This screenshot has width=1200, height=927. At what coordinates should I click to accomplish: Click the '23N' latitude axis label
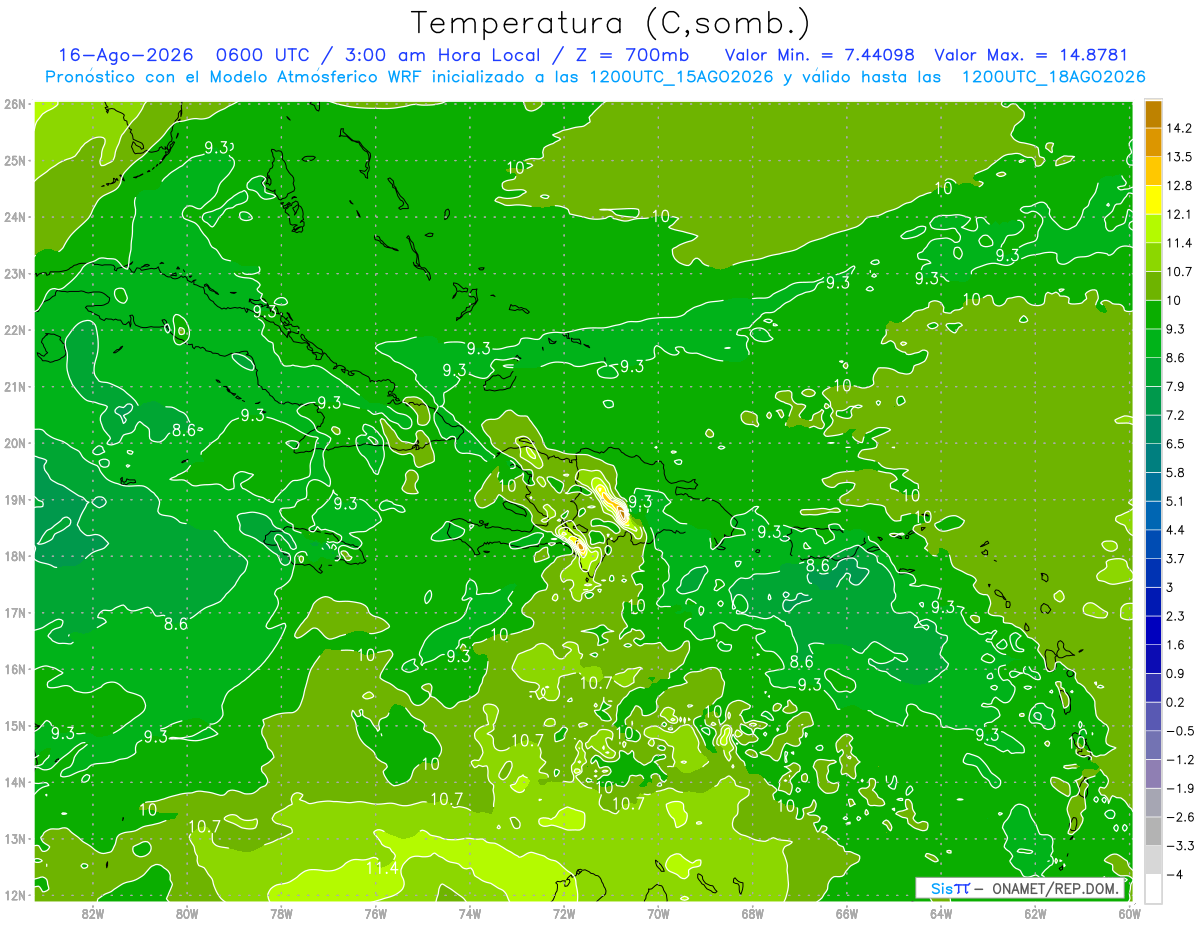click(x=15, y=273)
